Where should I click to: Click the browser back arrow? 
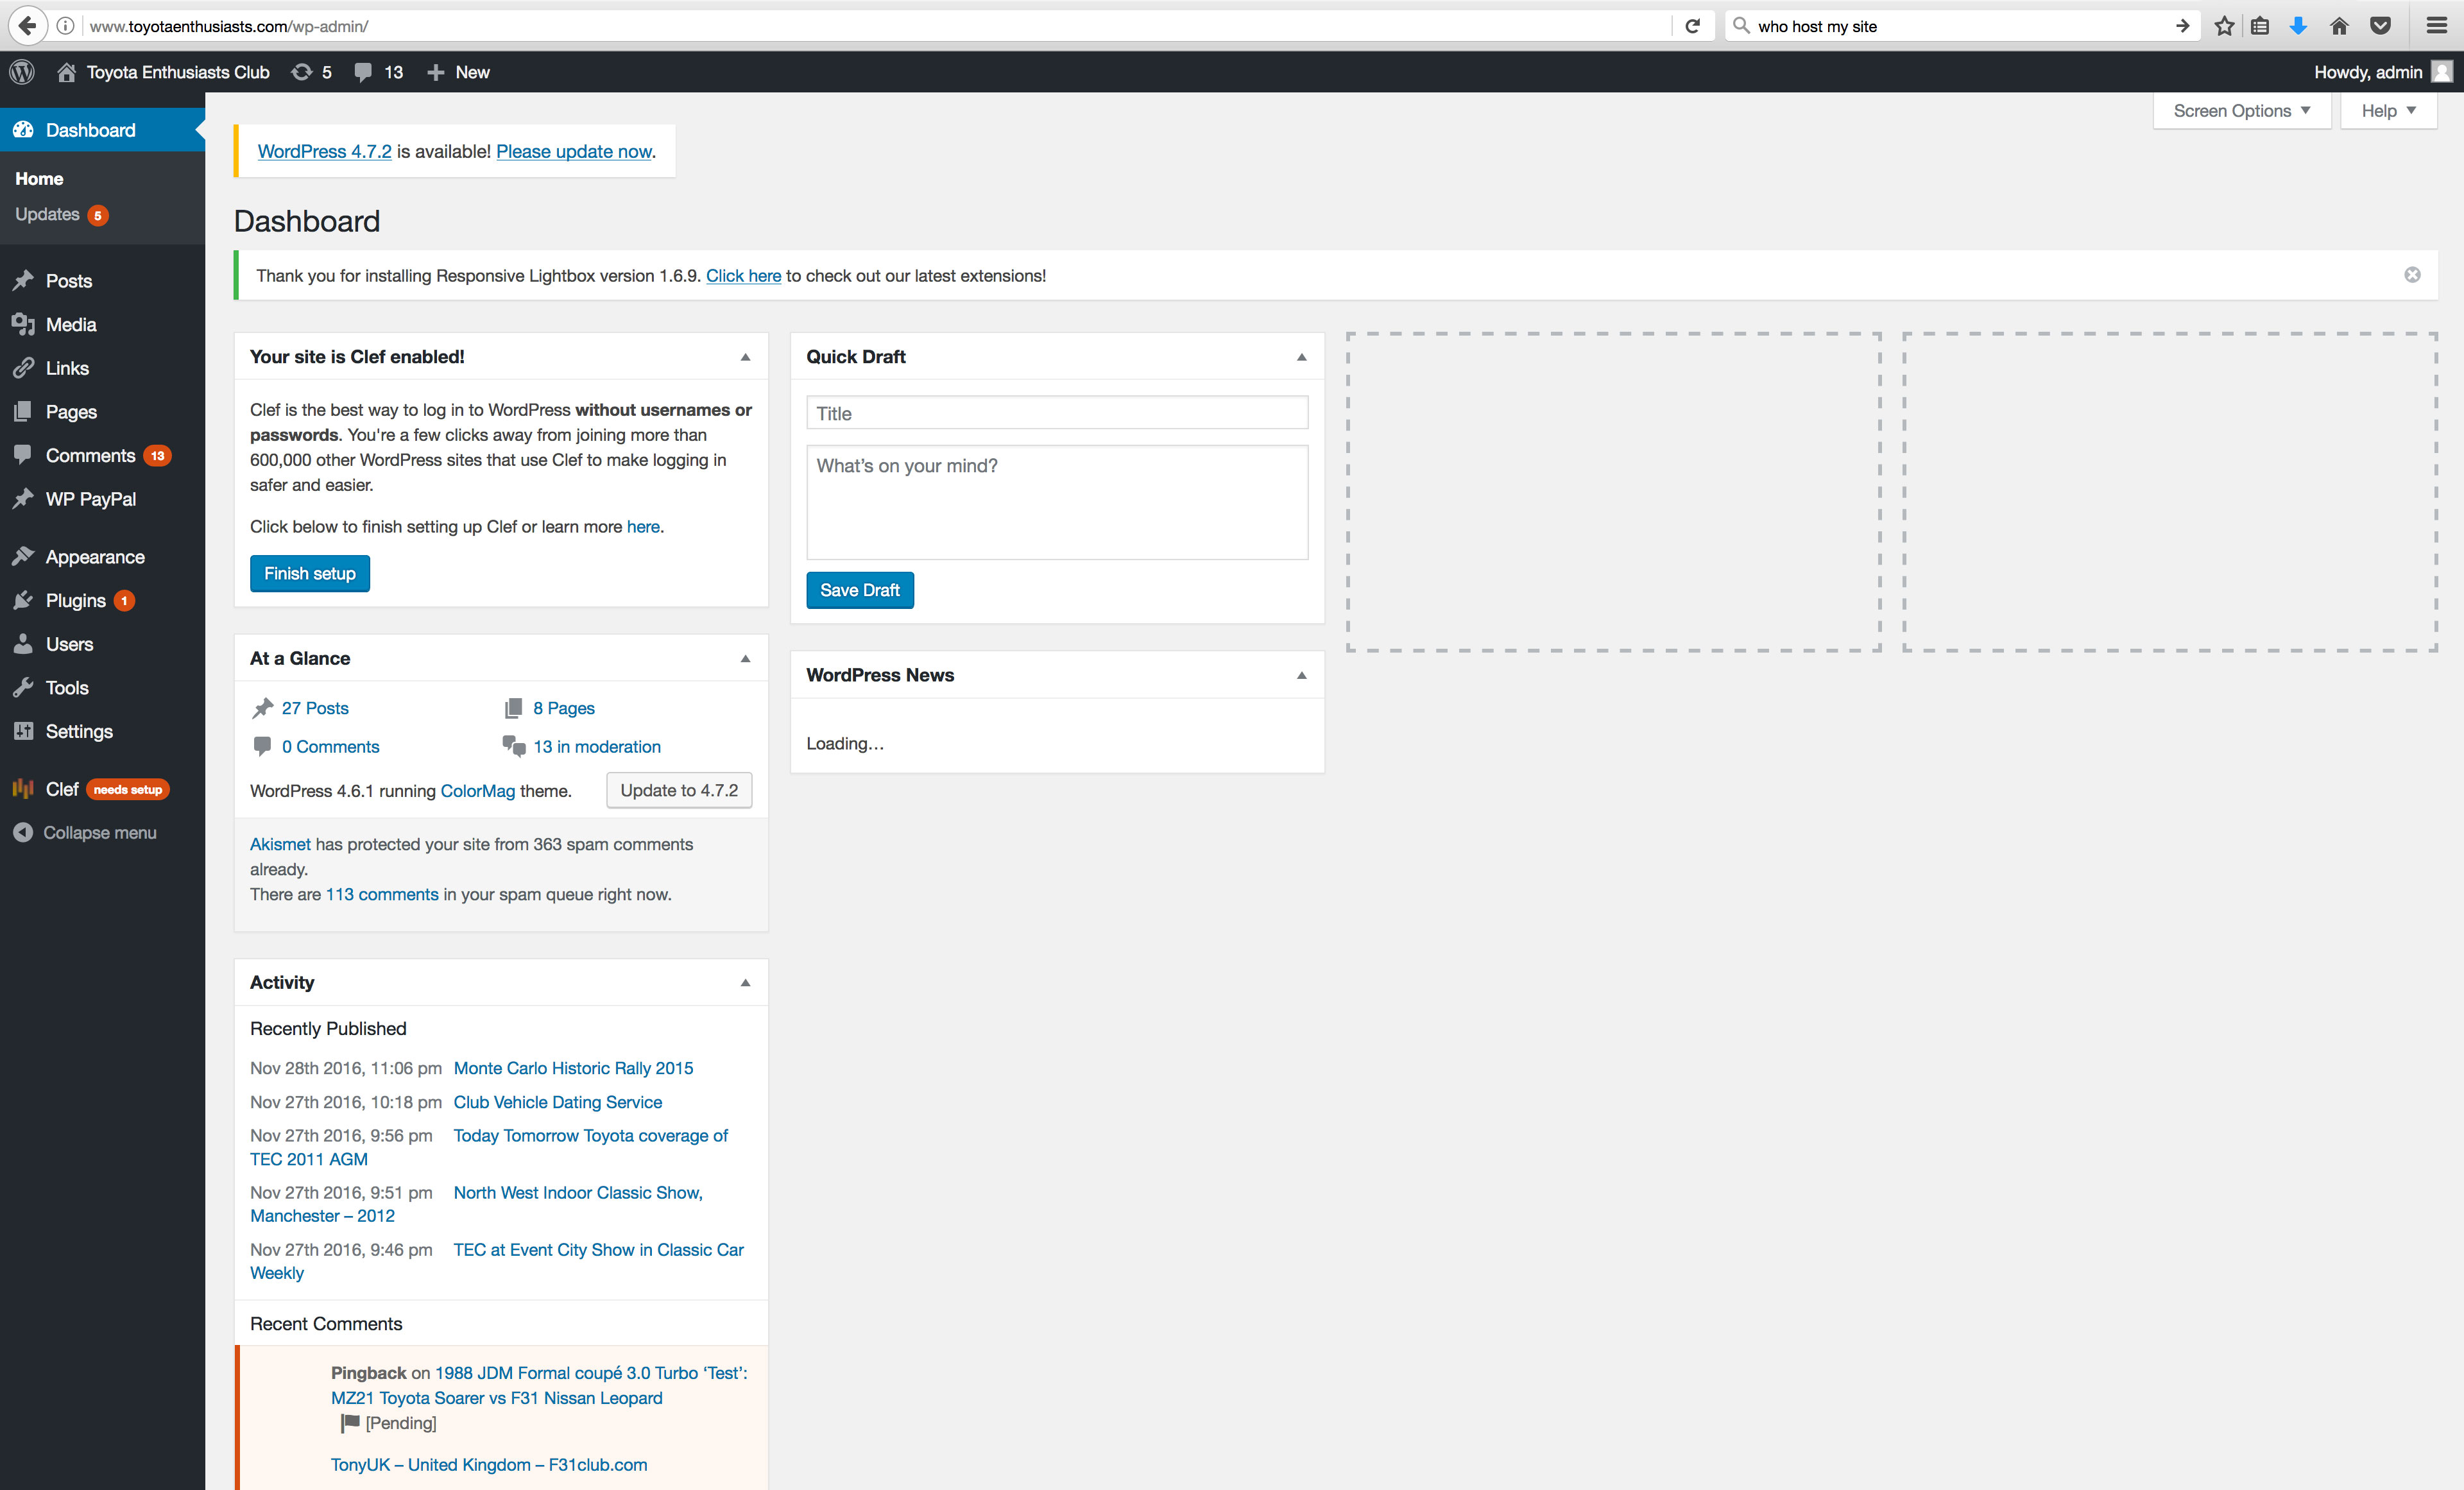[x=28, y=26]
